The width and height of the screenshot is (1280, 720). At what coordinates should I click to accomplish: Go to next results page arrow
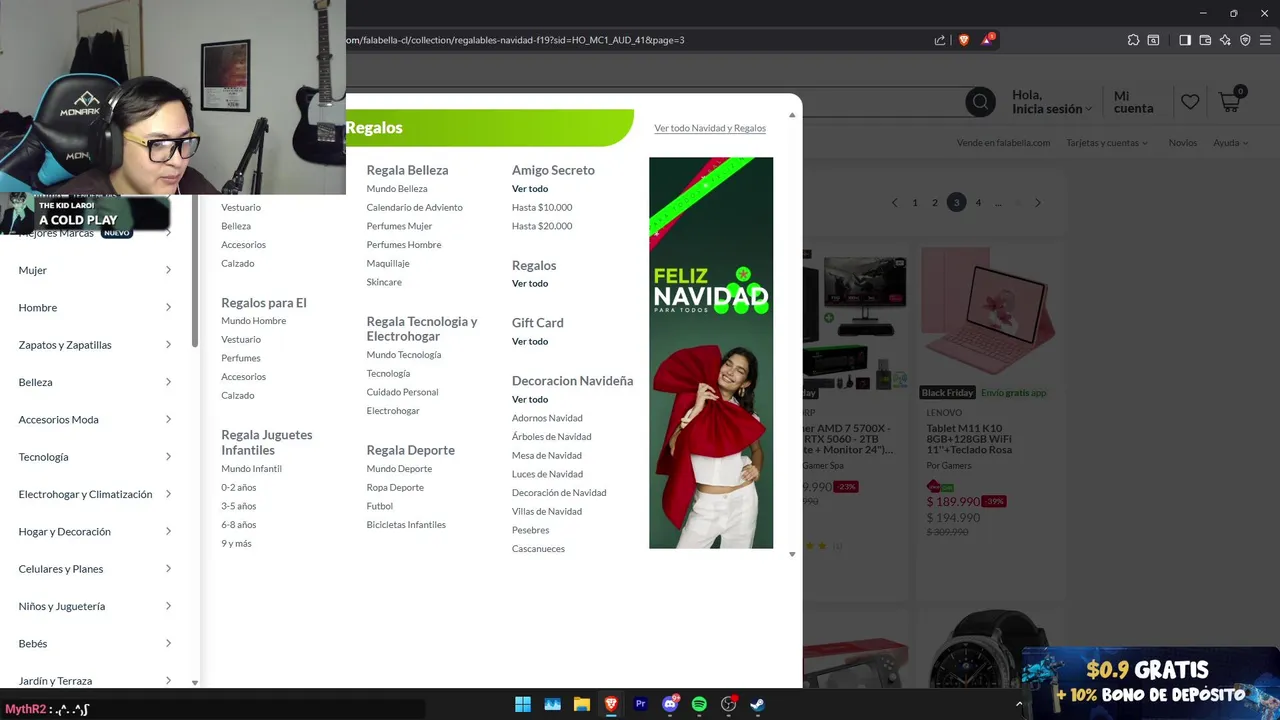tap(1038, 203)
